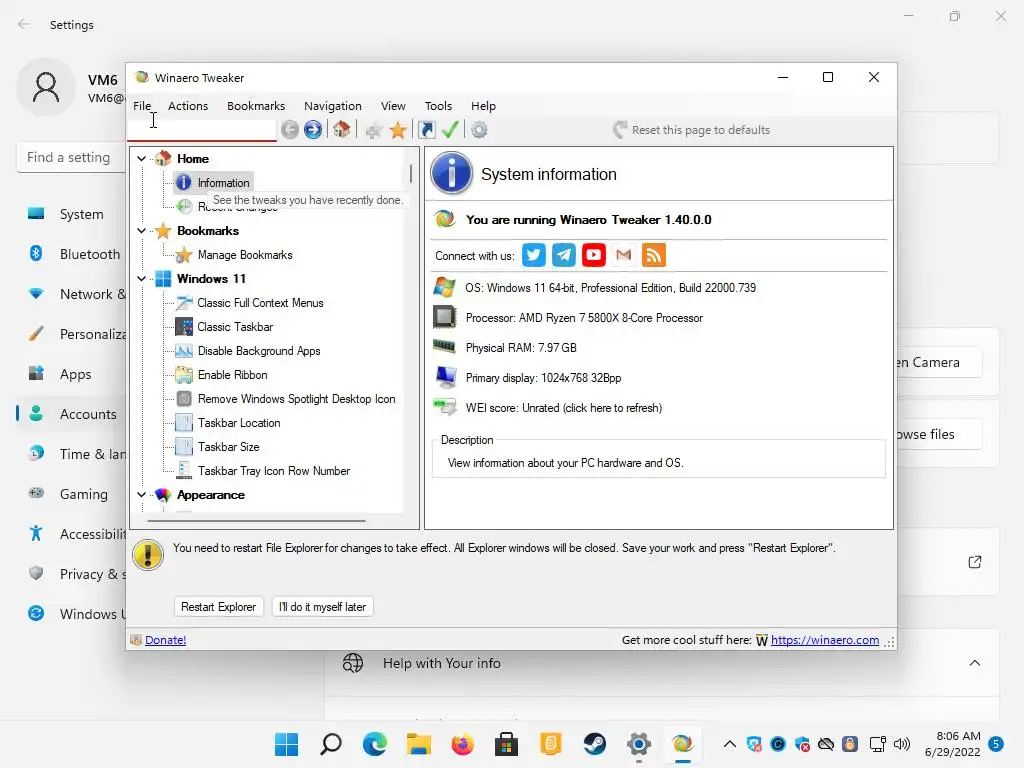Open bookmarks with the orange star icon
Image resolution: width=1024 pixels, height=768 pixels.
[x=398, y=130]
